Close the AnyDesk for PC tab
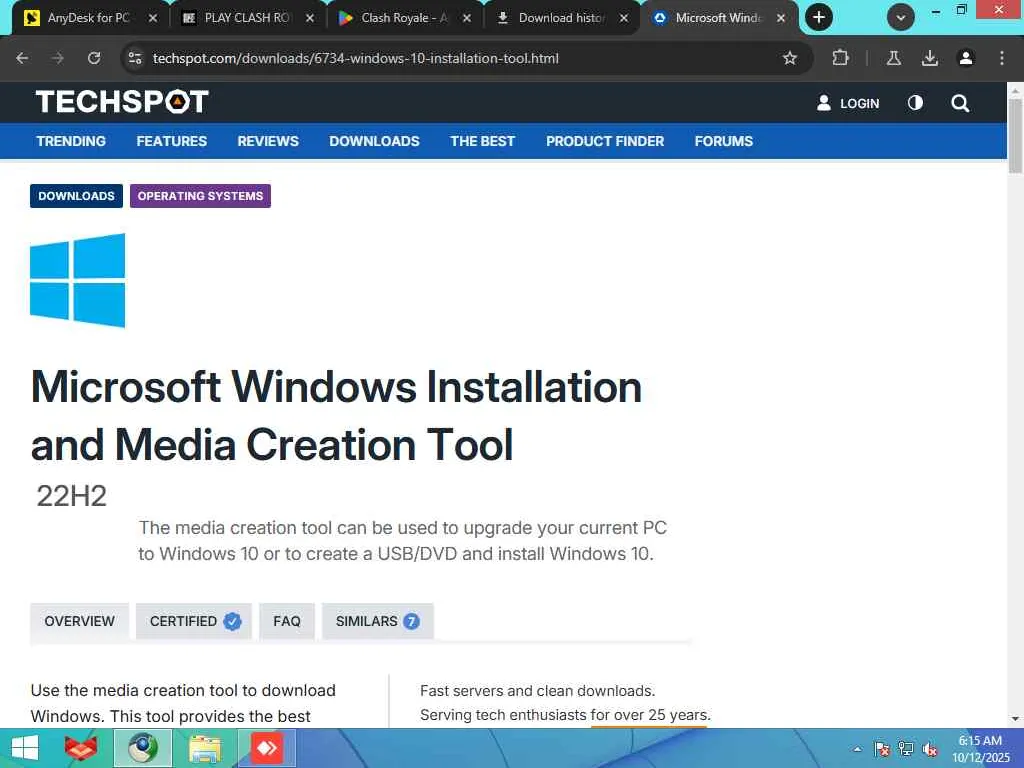 [x=153, y=18]
